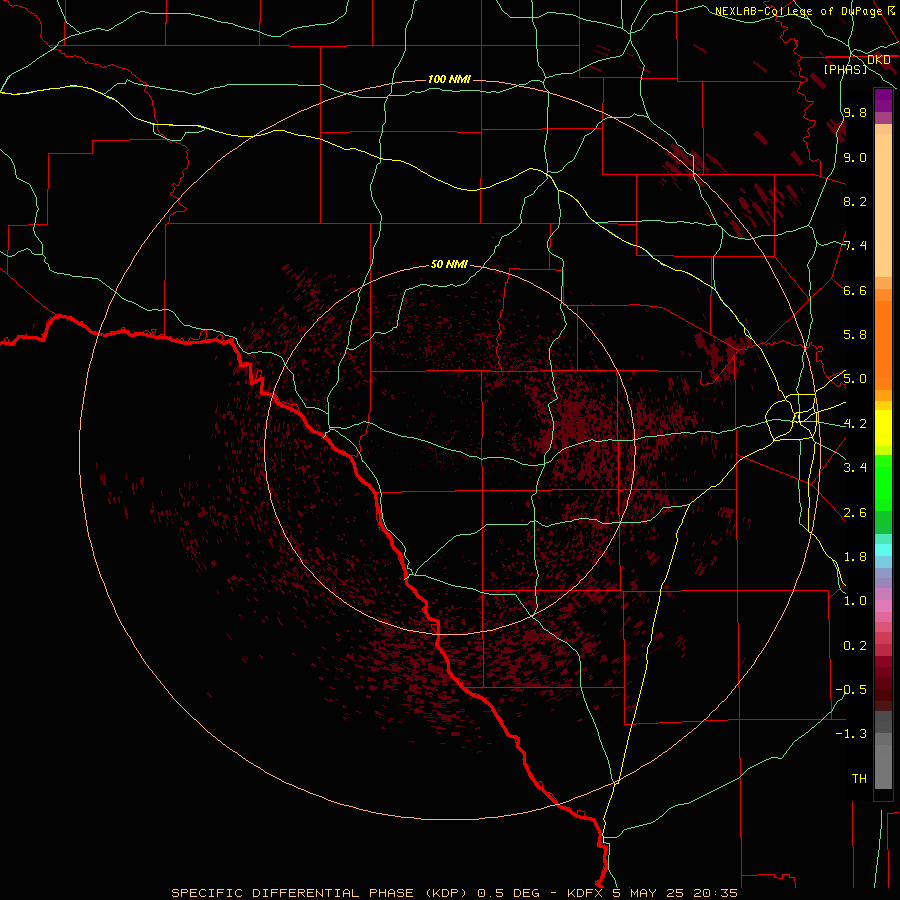This screenshot has width=900, height=900.
Task: Click the 9.8 legend value
Action: coord(855,112)
